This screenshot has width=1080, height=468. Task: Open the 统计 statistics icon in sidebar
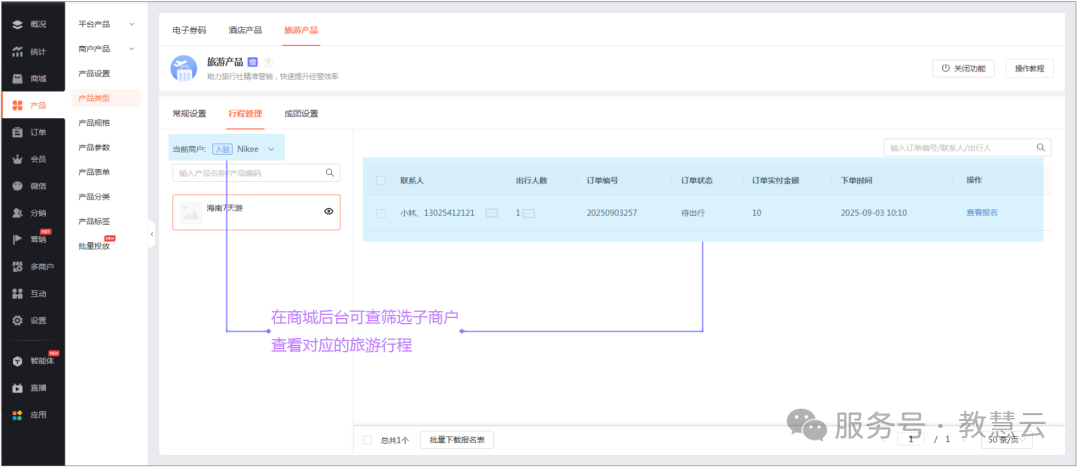17,52
